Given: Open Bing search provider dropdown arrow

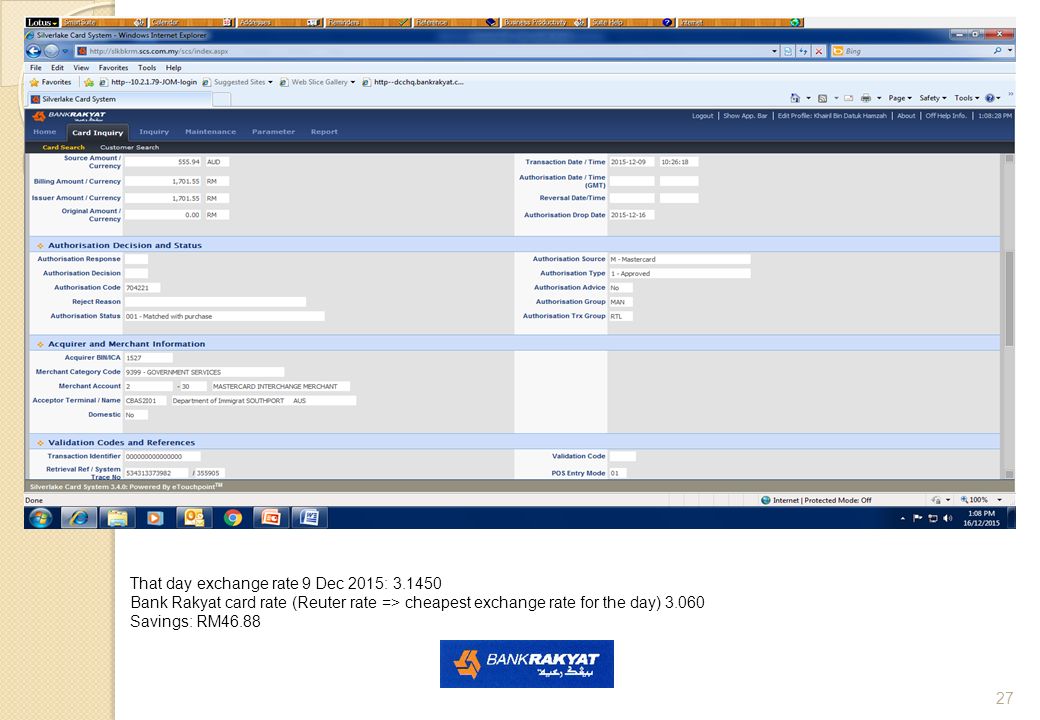Looking at the screenshot, I should (1010, 50).
